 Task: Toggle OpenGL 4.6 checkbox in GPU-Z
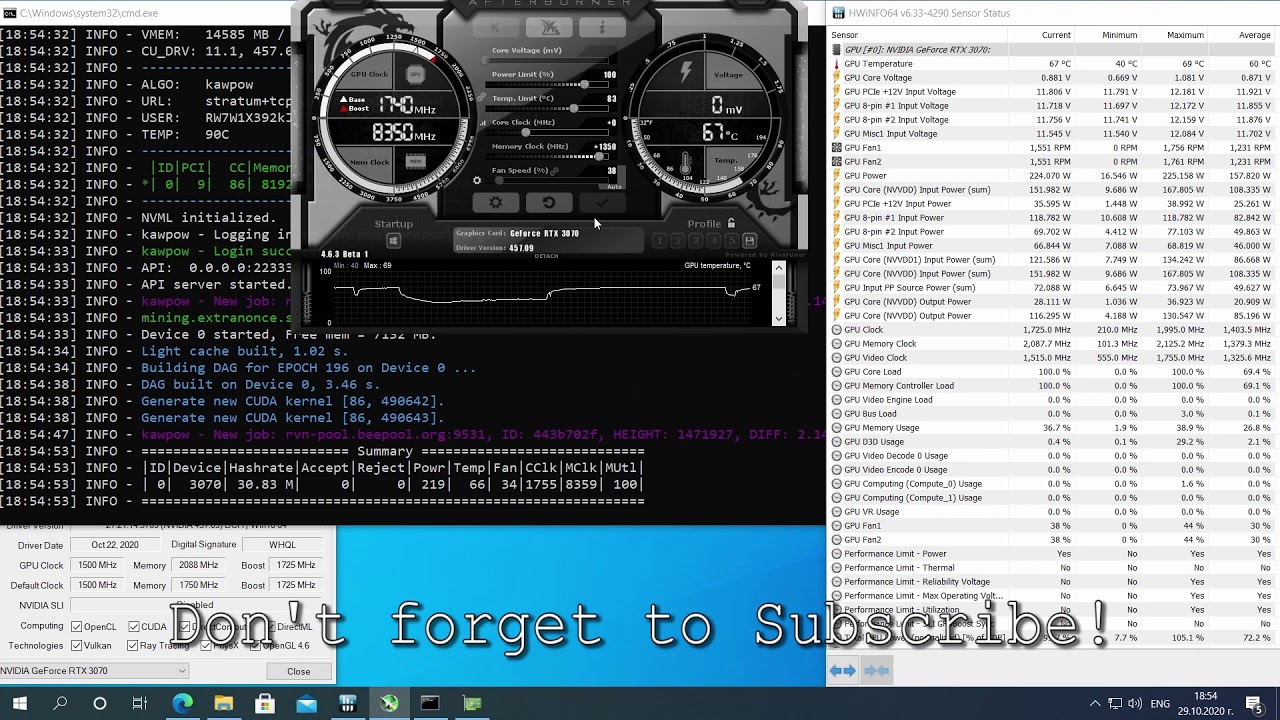pyautogui.click(x=254, y=646)
